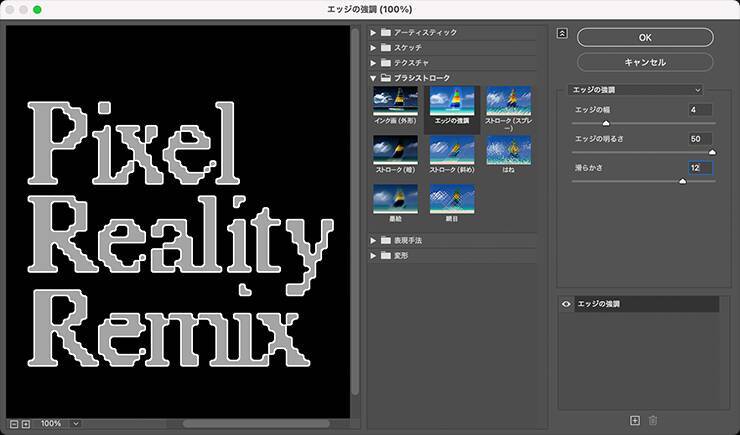Image resolution: width=740 pixels, height=435 pixels.
Task: Select the 網目 crosshatch filter thumbnail
Action: (452, 197)
